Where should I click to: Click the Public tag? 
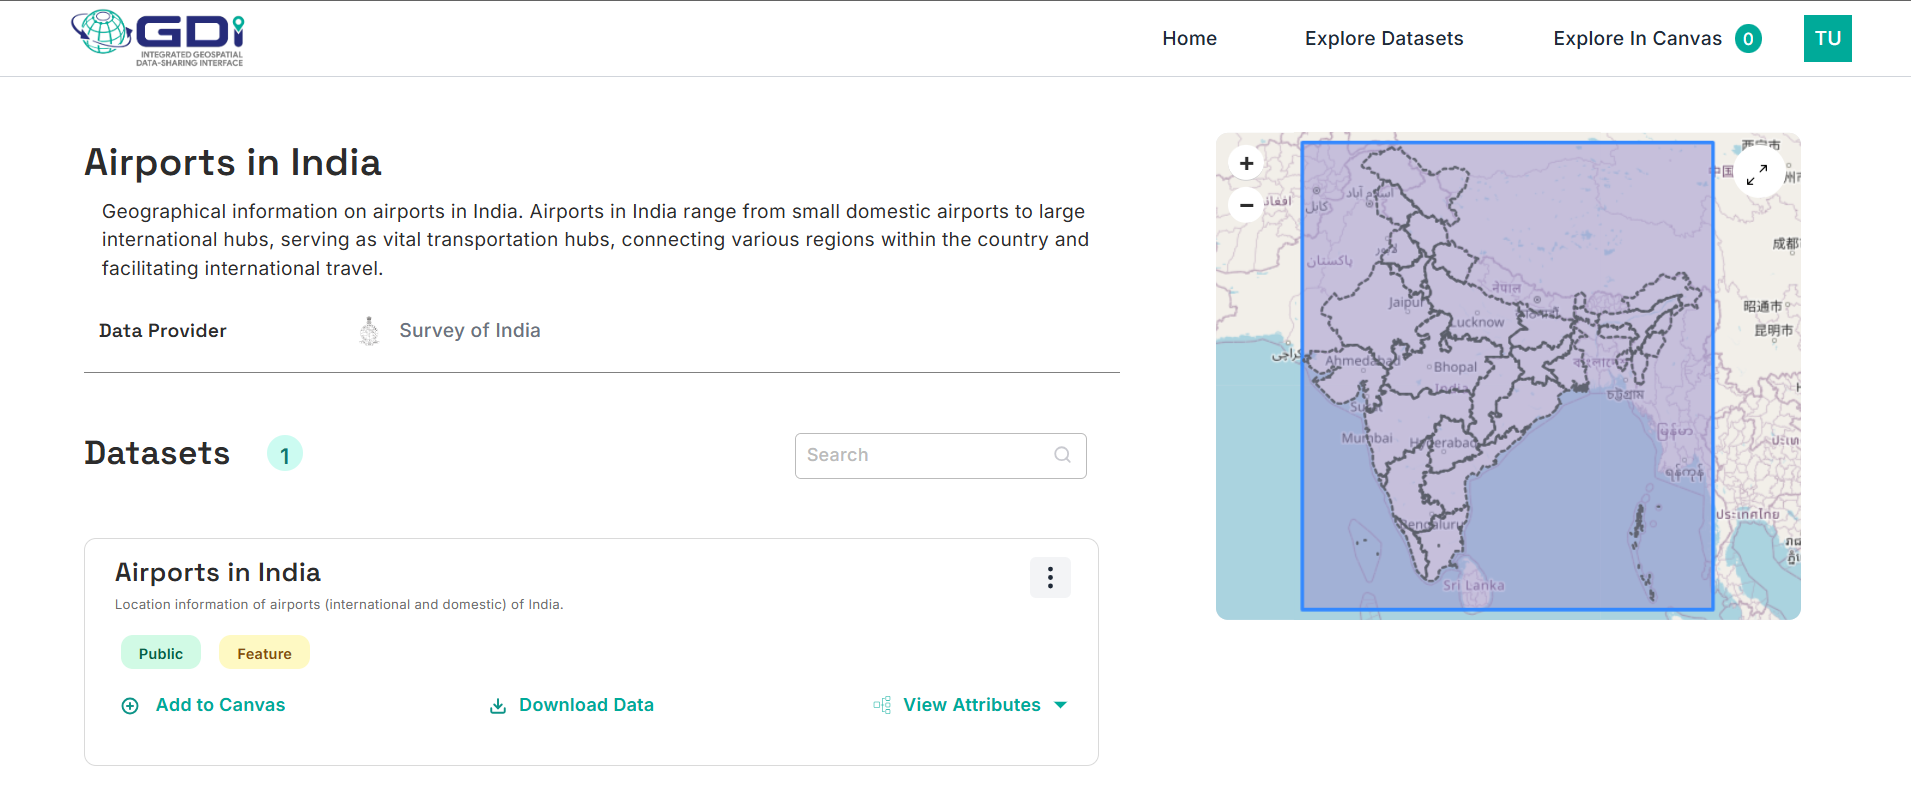(161, 653)
